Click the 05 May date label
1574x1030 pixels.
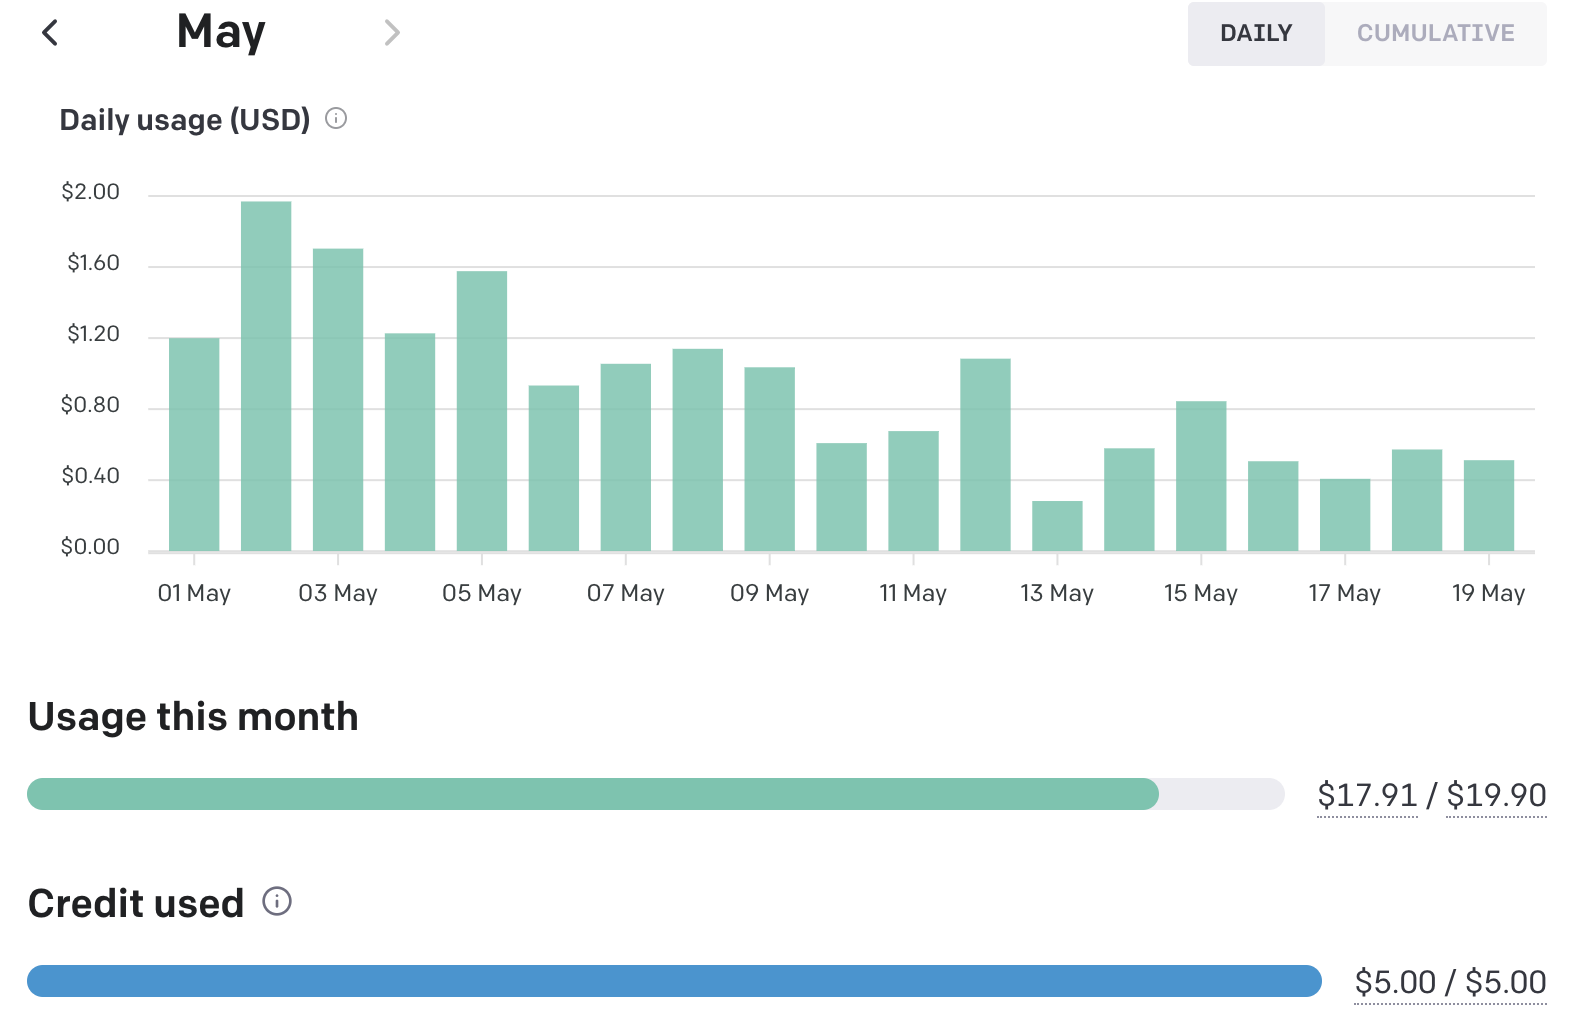[x=482, y=593]
